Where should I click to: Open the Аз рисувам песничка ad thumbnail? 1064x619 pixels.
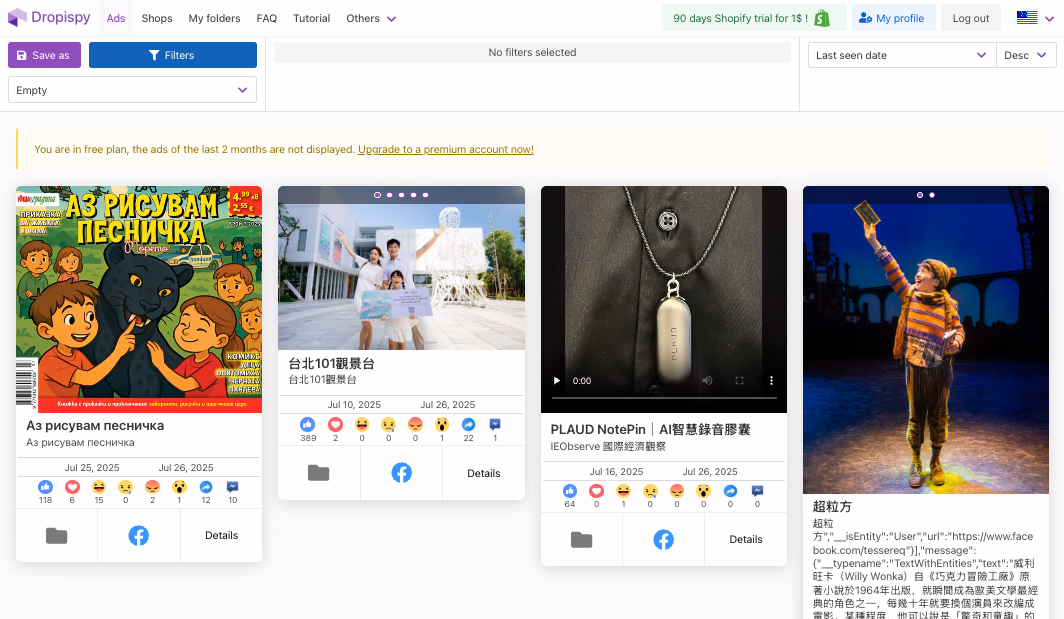pyautogui.click(x=139, y=299)
